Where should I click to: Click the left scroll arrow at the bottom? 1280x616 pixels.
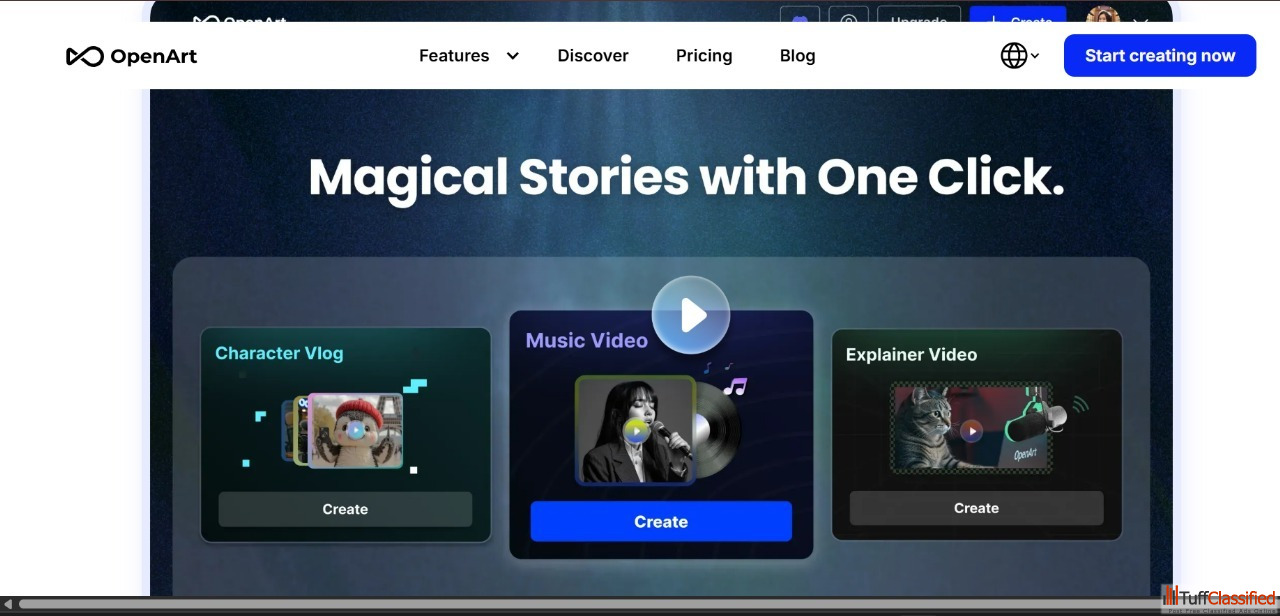pos(7,604)
